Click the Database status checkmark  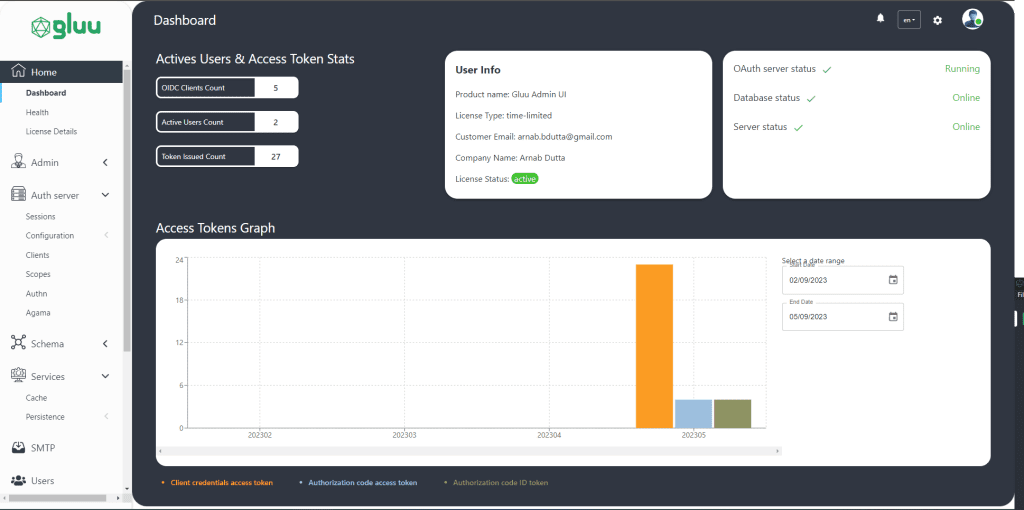click(811, 99)
